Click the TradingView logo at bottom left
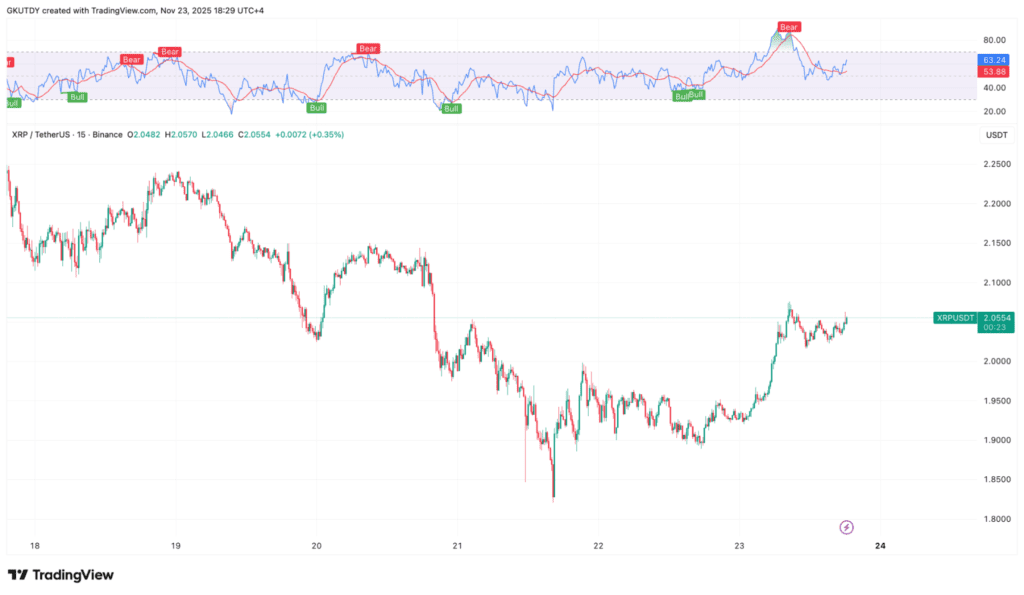Viewport: 1024px width, 595px height. coord(61,575)
